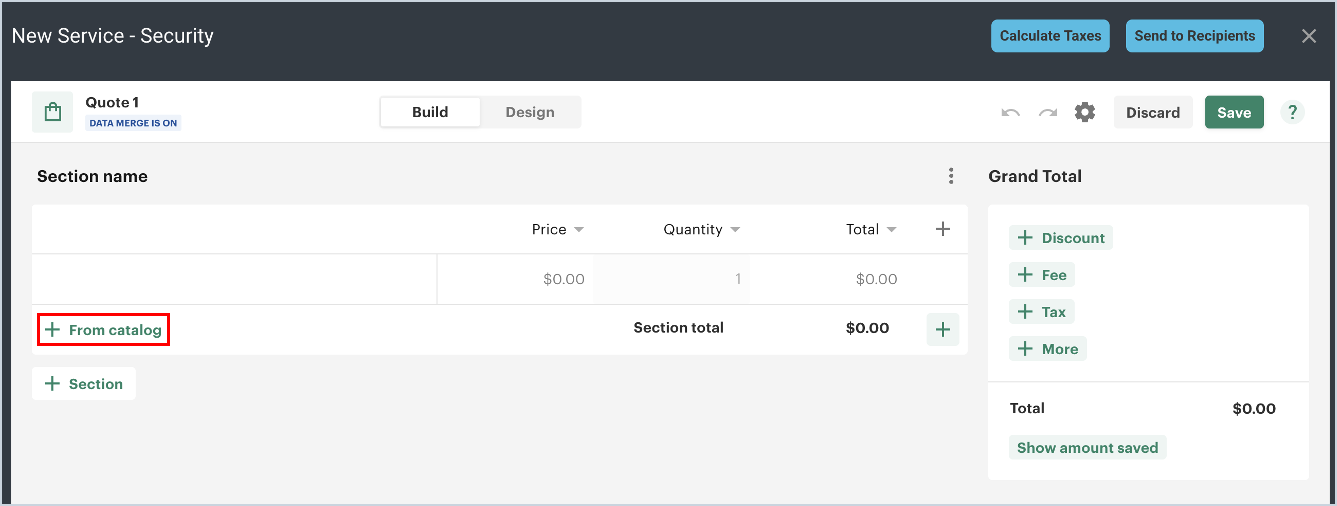The width and height of the screenshot is (1337, 506).
Task: Expand the Total column dropdown
Action: coord(891,230)
